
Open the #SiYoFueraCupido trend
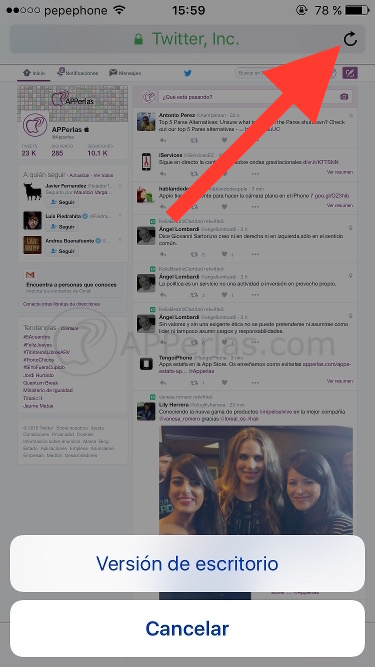tap(44, 367)
